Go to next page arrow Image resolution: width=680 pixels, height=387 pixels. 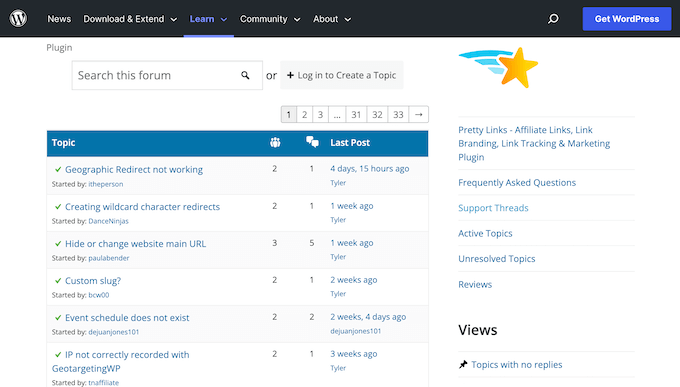418,115
